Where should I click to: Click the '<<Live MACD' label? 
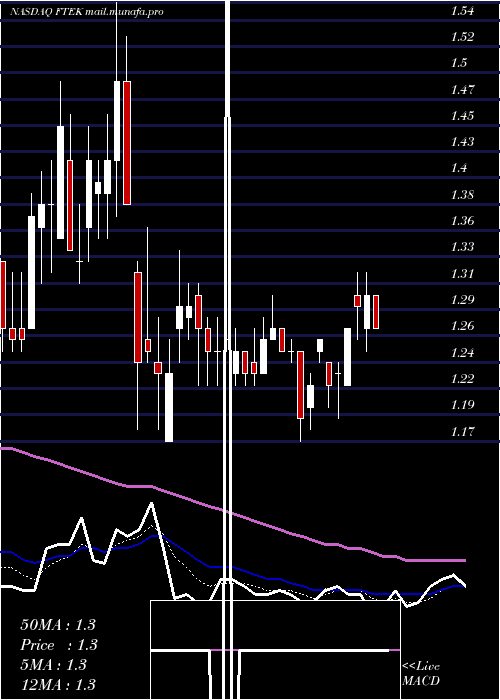(421, 673)
